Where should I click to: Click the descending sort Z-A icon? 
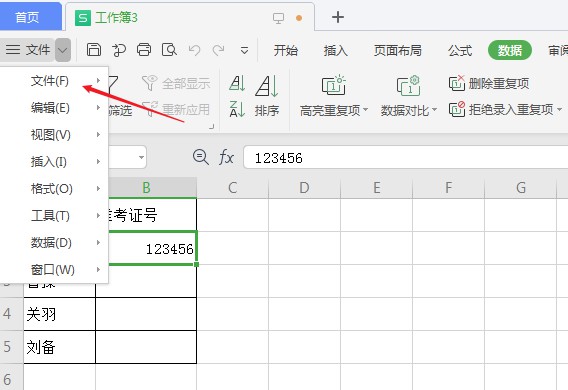point(237,109)
